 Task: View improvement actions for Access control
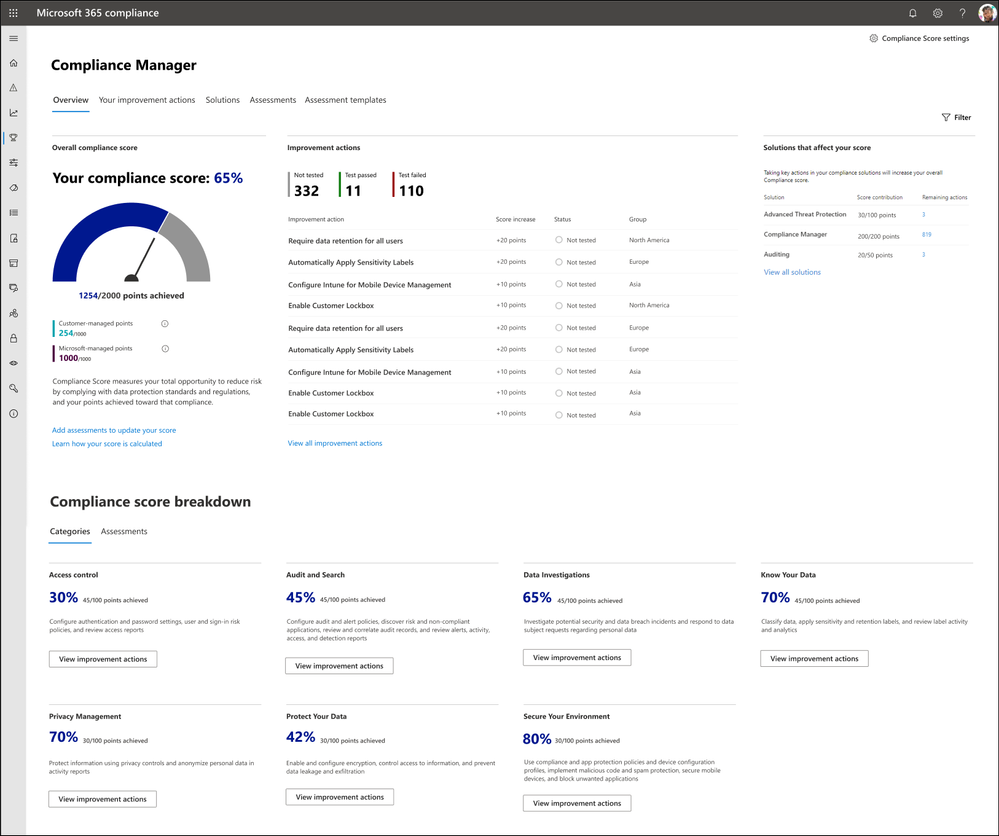[x=103, y=659]
